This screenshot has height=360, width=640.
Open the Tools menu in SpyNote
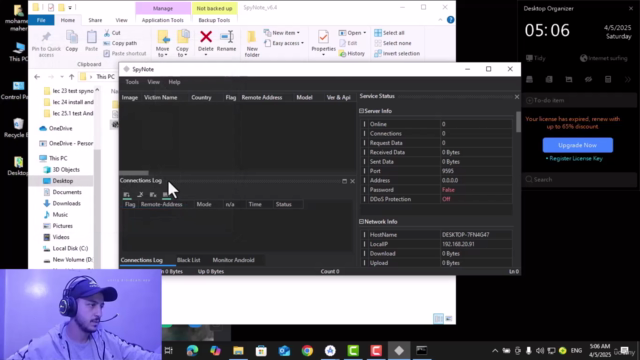point(132,82)
